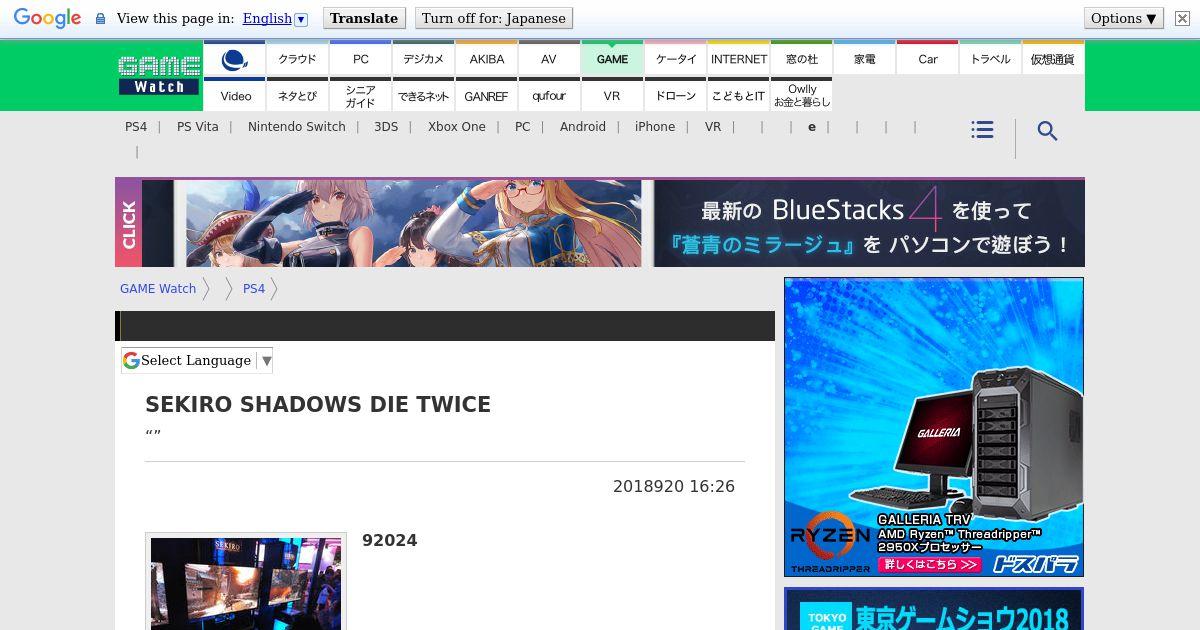Click the GALLERIA Ryzen Threadripper ad
Image resolution: width=1200 pixels, height=630 pixels.
[934, 427]
